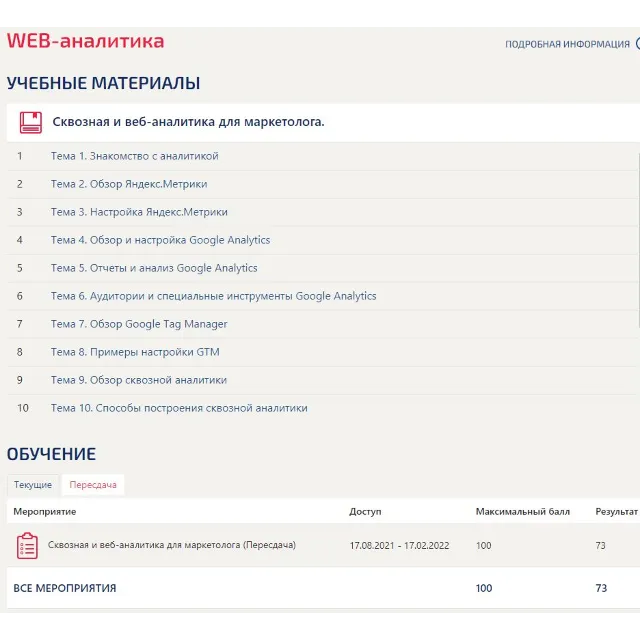Click the WEB-аналитика page title
The width and height of the screenshot is (640, 640).
[x=85, y=41]
